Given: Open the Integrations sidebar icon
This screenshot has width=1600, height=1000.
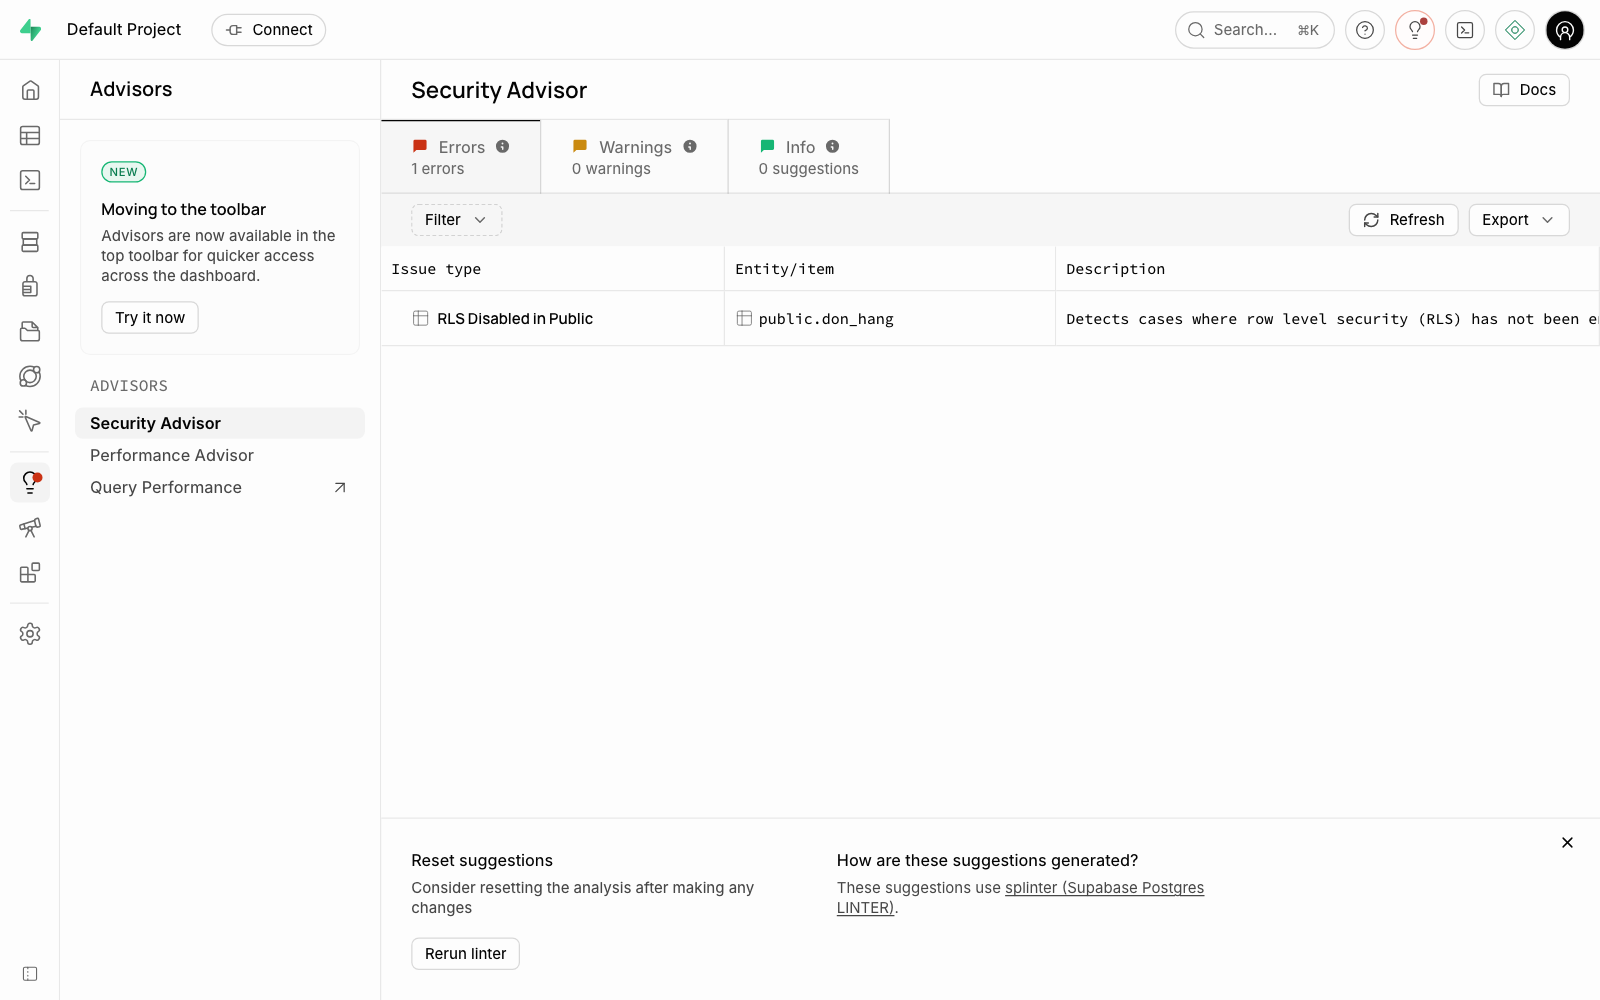Looking at the screenshot, I should [x=30, y=573].
